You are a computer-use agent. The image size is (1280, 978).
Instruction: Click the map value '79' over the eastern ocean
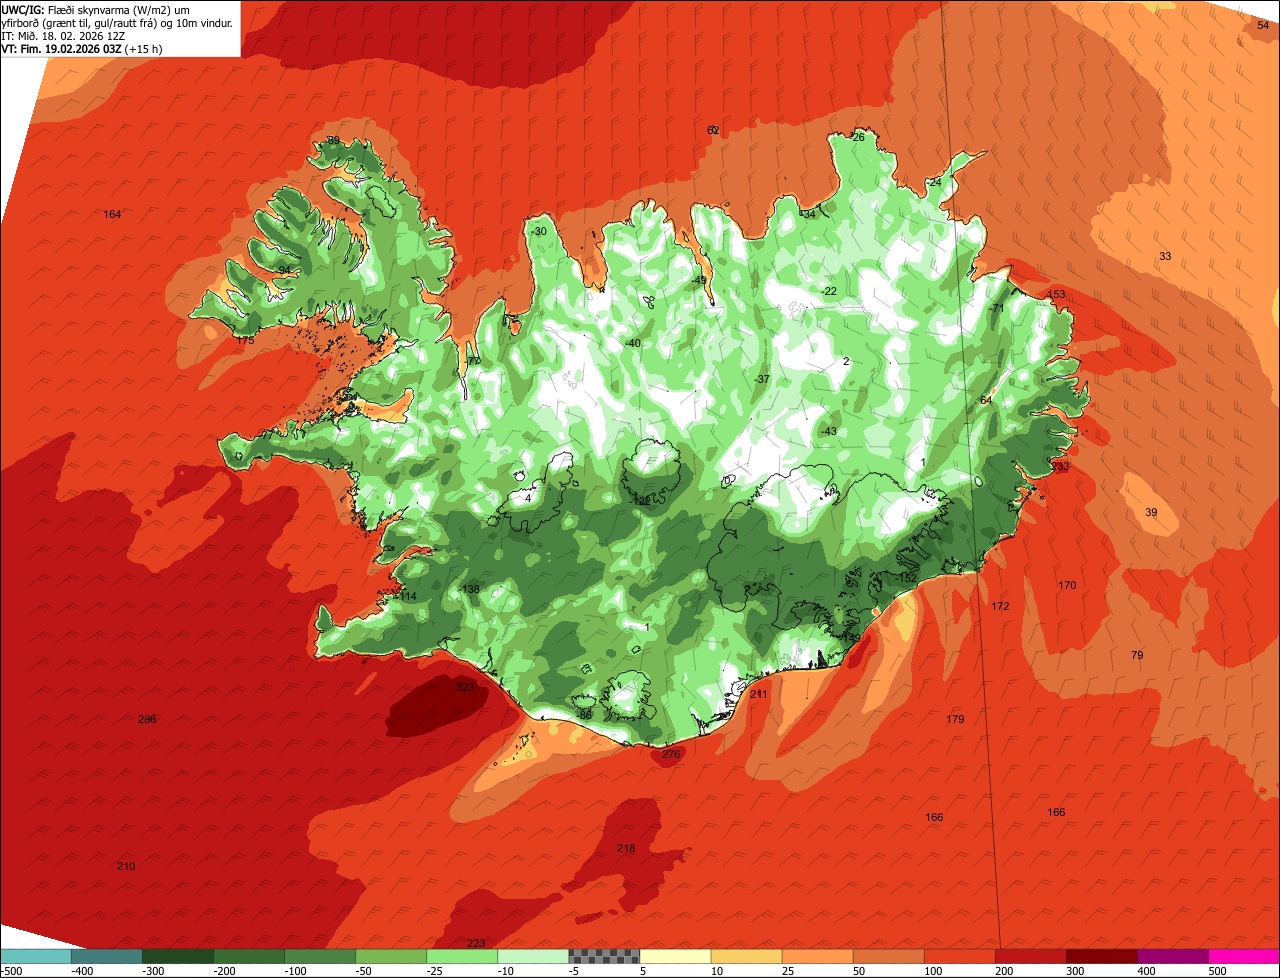tap(1137, 655)
